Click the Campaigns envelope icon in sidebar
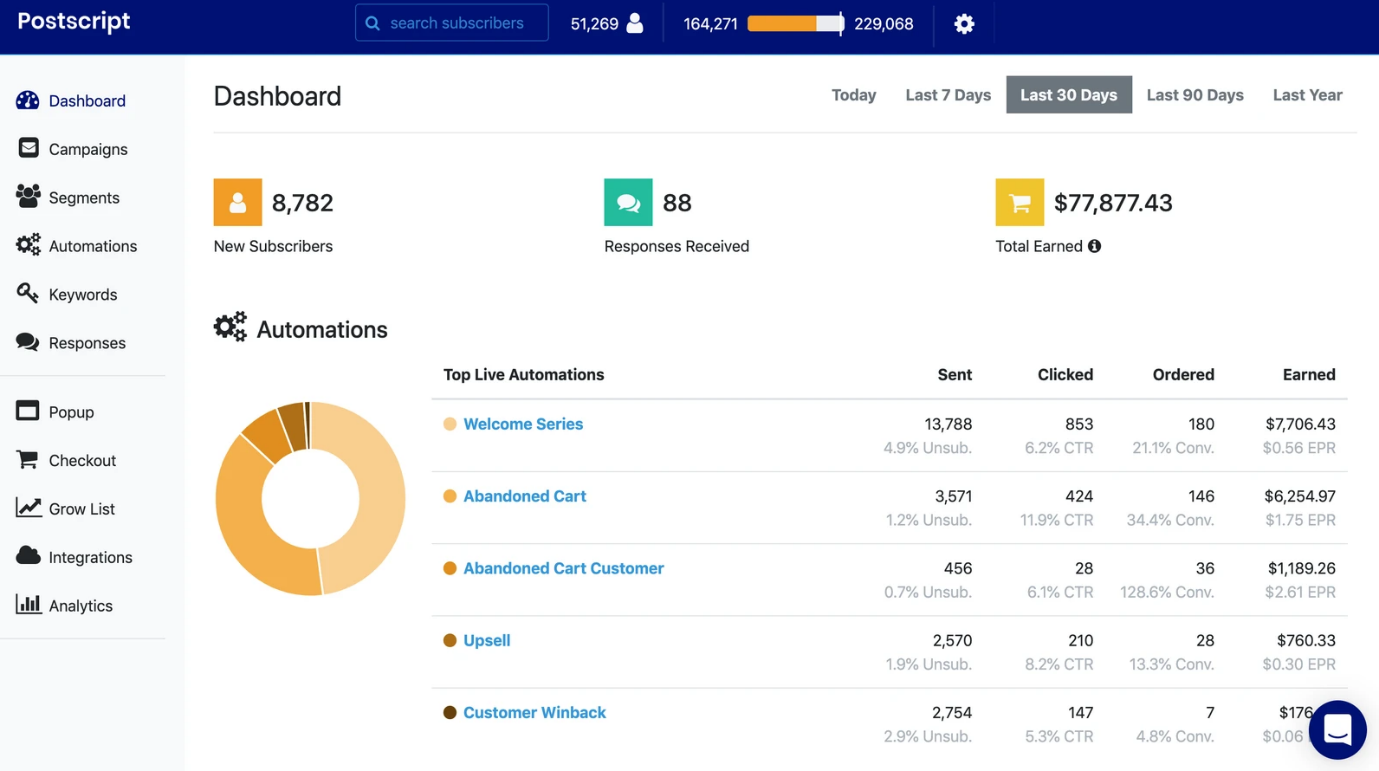Image resolution: width=1379 pixels, height=771 pixels. click(28, 148)
